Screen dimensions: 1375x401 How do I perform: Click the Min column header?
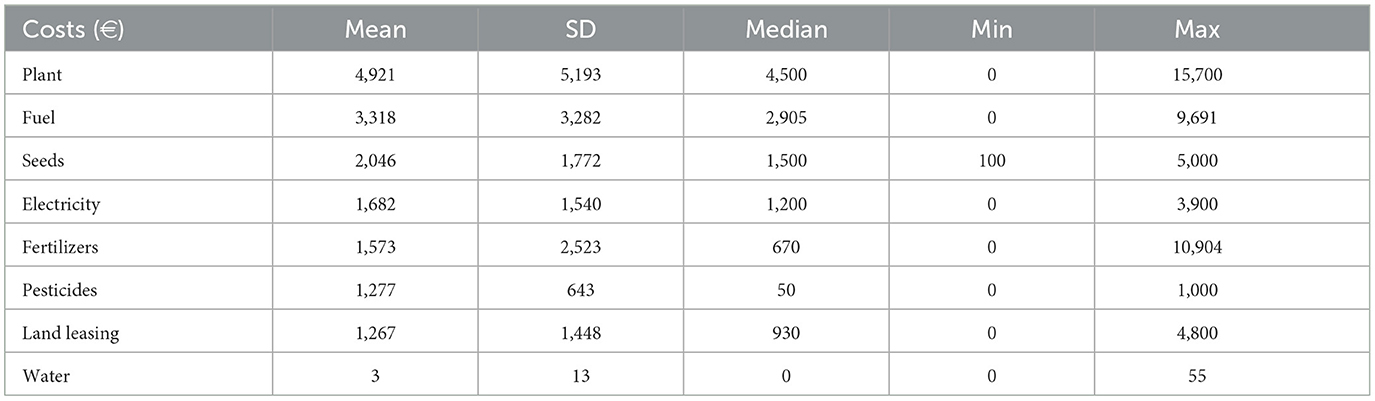(x=992, y=29)
